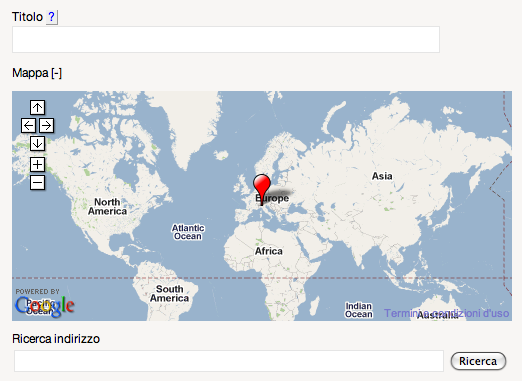Zoom in with the plus icon
Image resolution: width=522 pixels, height=381 pixels.
pos(37,165)
